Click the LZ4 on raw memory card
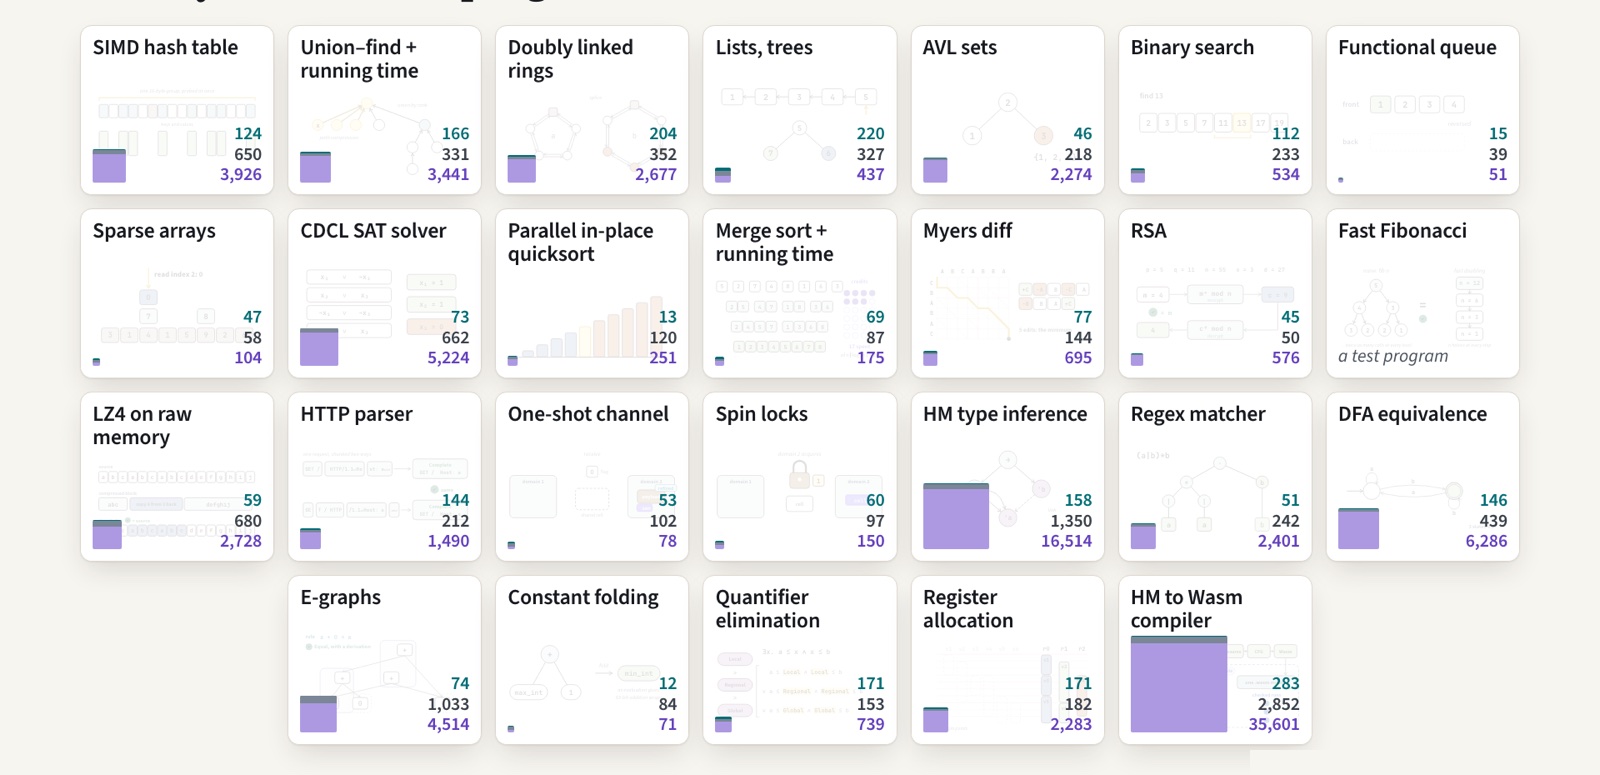The width and height of the screenshot is (1600, 775). tap(177, 477)
